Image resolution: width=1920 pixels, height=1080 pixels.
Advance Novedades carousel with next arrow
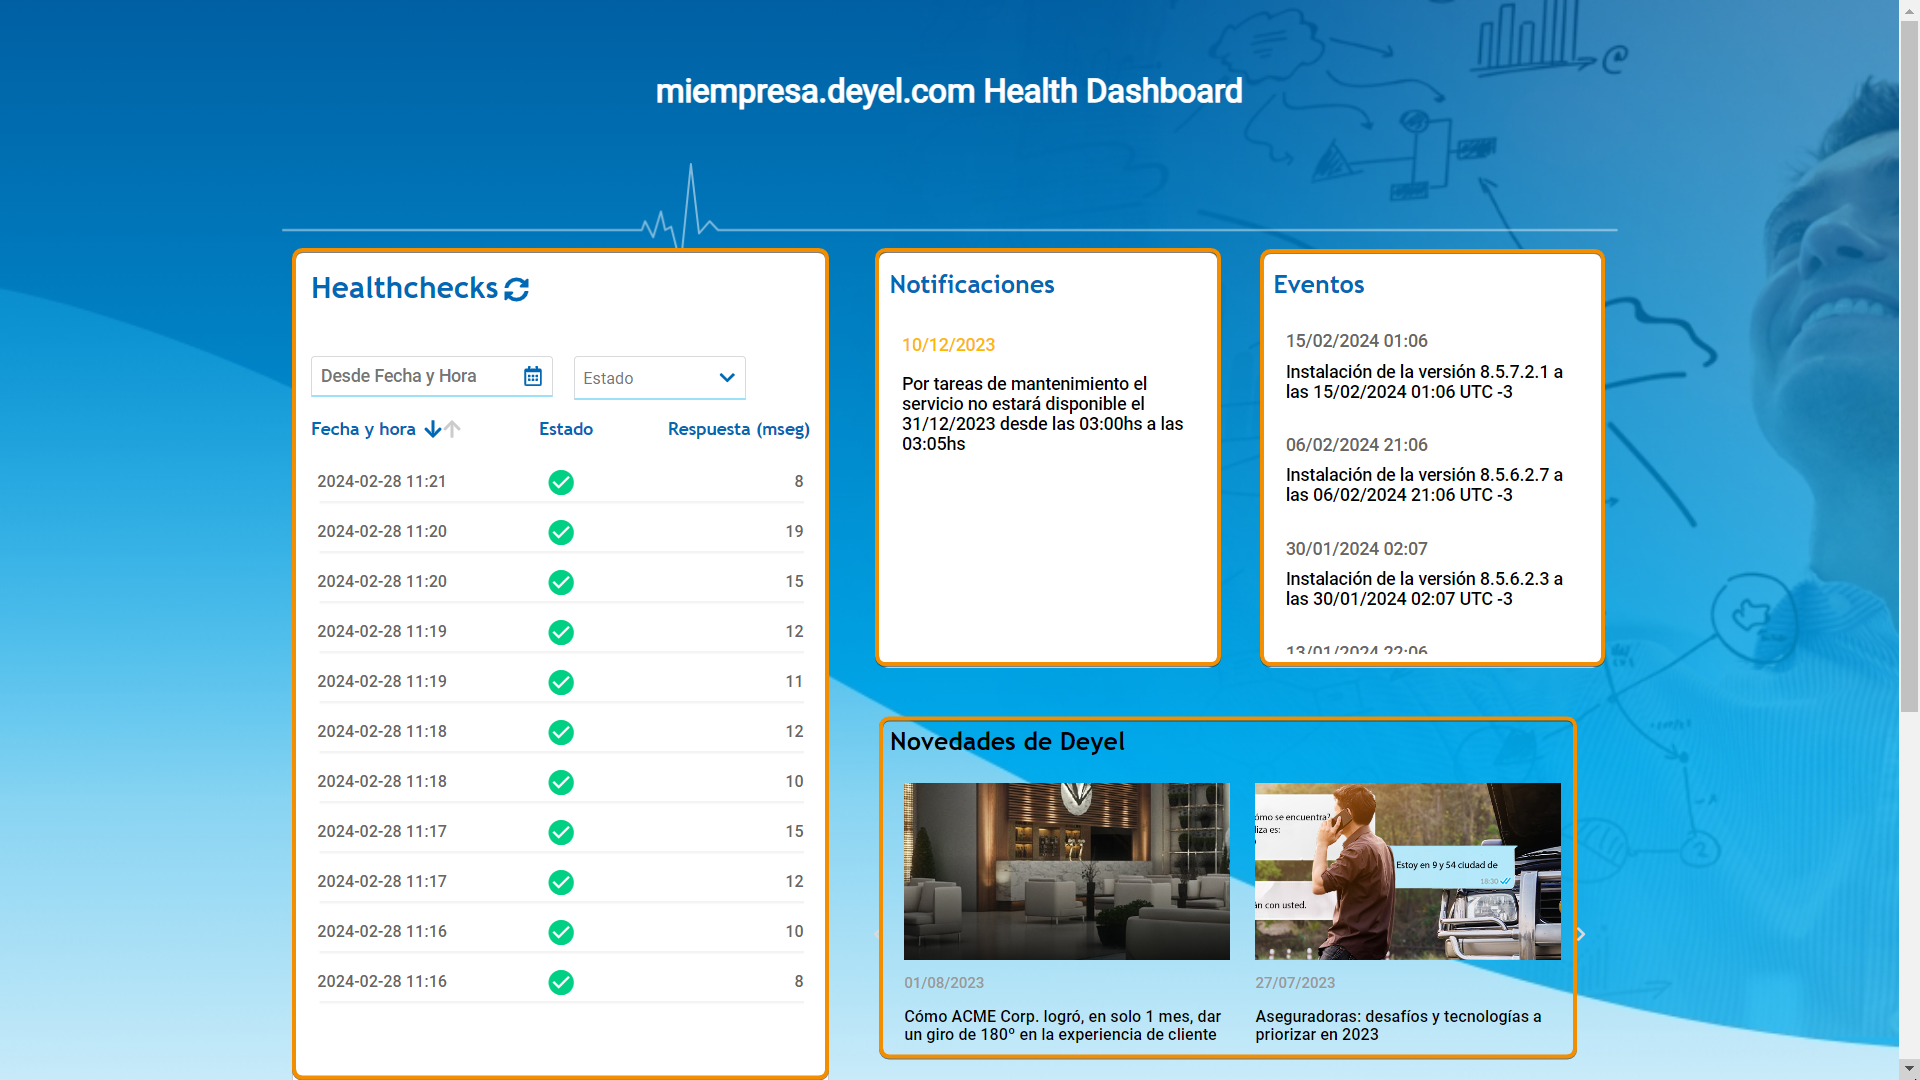coord(1581,934)
